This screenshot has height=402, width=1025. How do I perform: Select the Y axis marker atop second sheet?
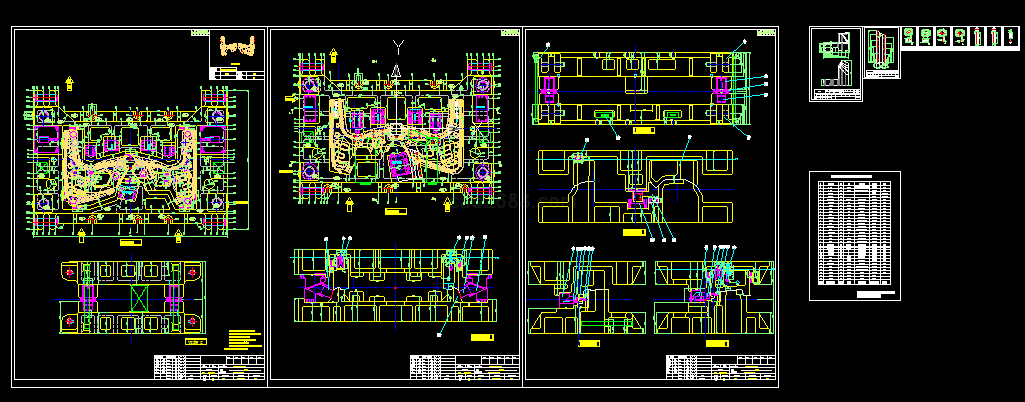399,46
